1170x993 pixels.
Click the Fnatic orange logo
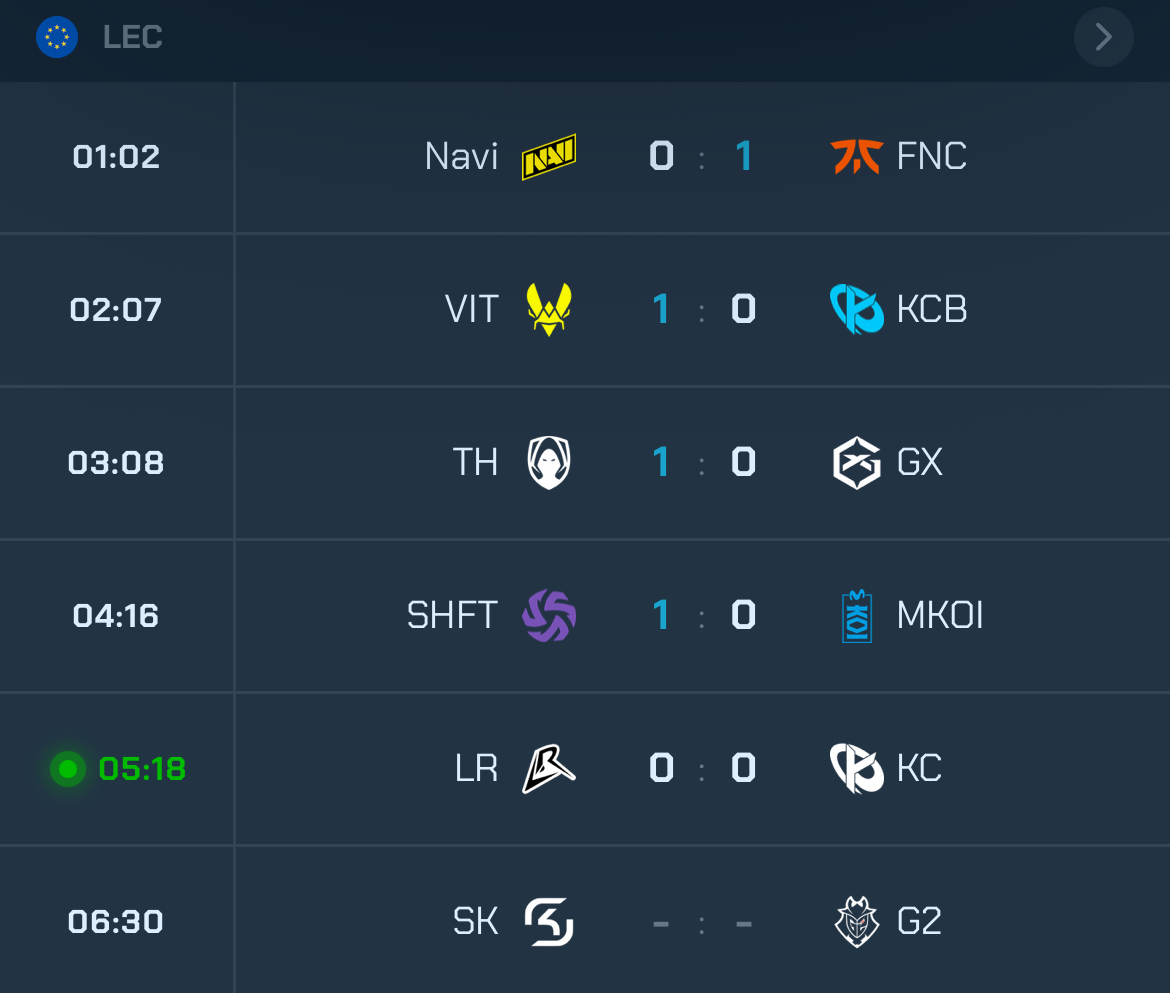856,157
